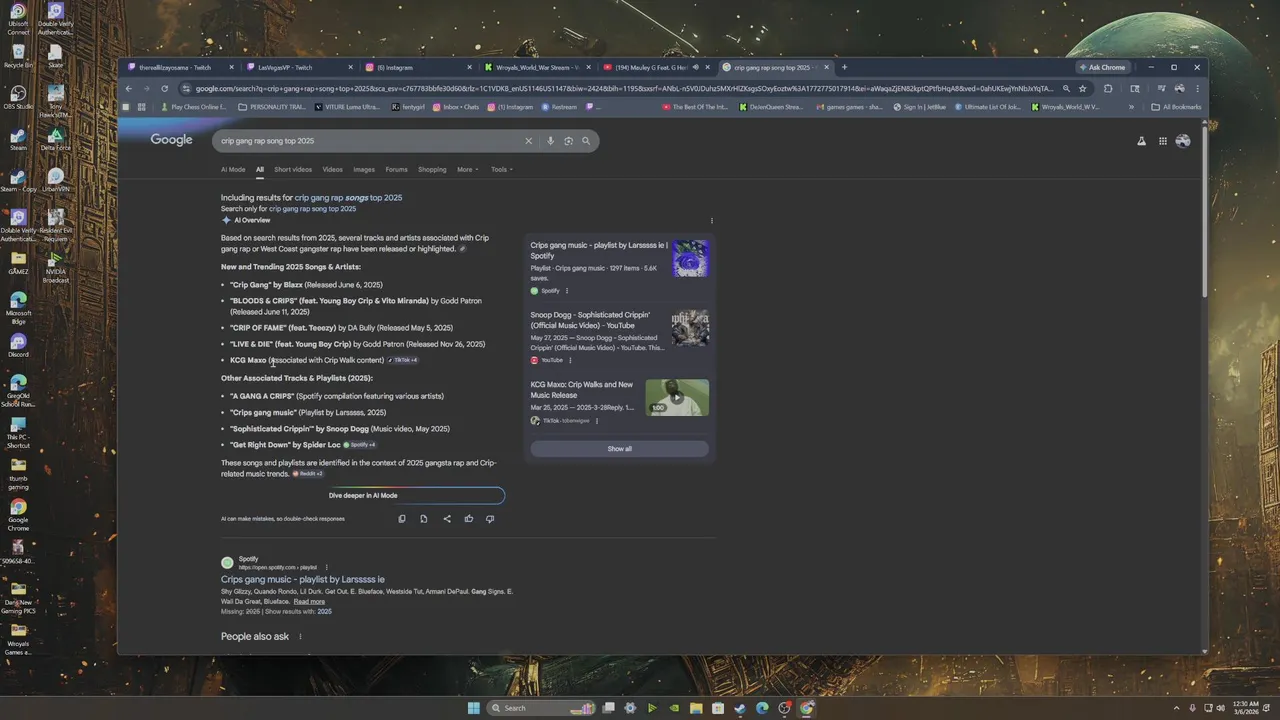Screen dimensions: 1280x720
Task: Go back in Chrome
Action: (127, 88)
